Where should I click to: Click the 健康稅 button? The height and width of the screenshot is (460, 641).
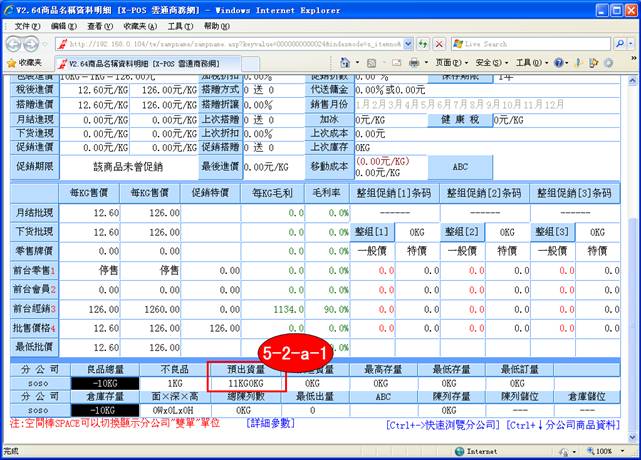(462, 119)
